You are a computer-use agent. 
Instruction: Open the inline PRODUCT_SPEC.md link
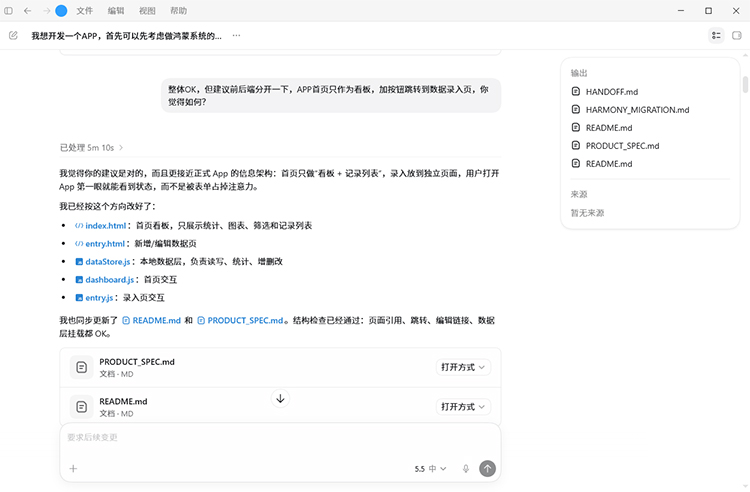pos(240,320)
